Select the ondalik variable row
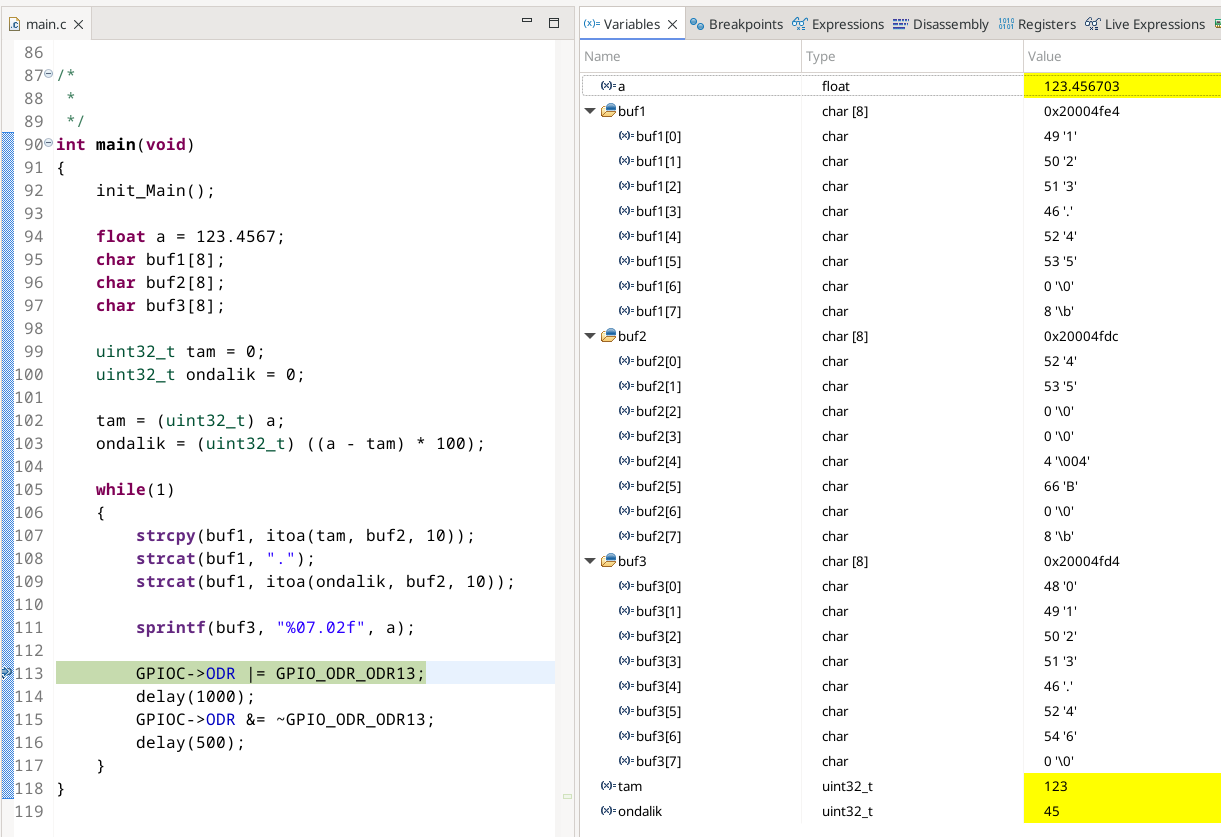The width and height of the screenshot is (1221, 837). (x=900, y=811)
